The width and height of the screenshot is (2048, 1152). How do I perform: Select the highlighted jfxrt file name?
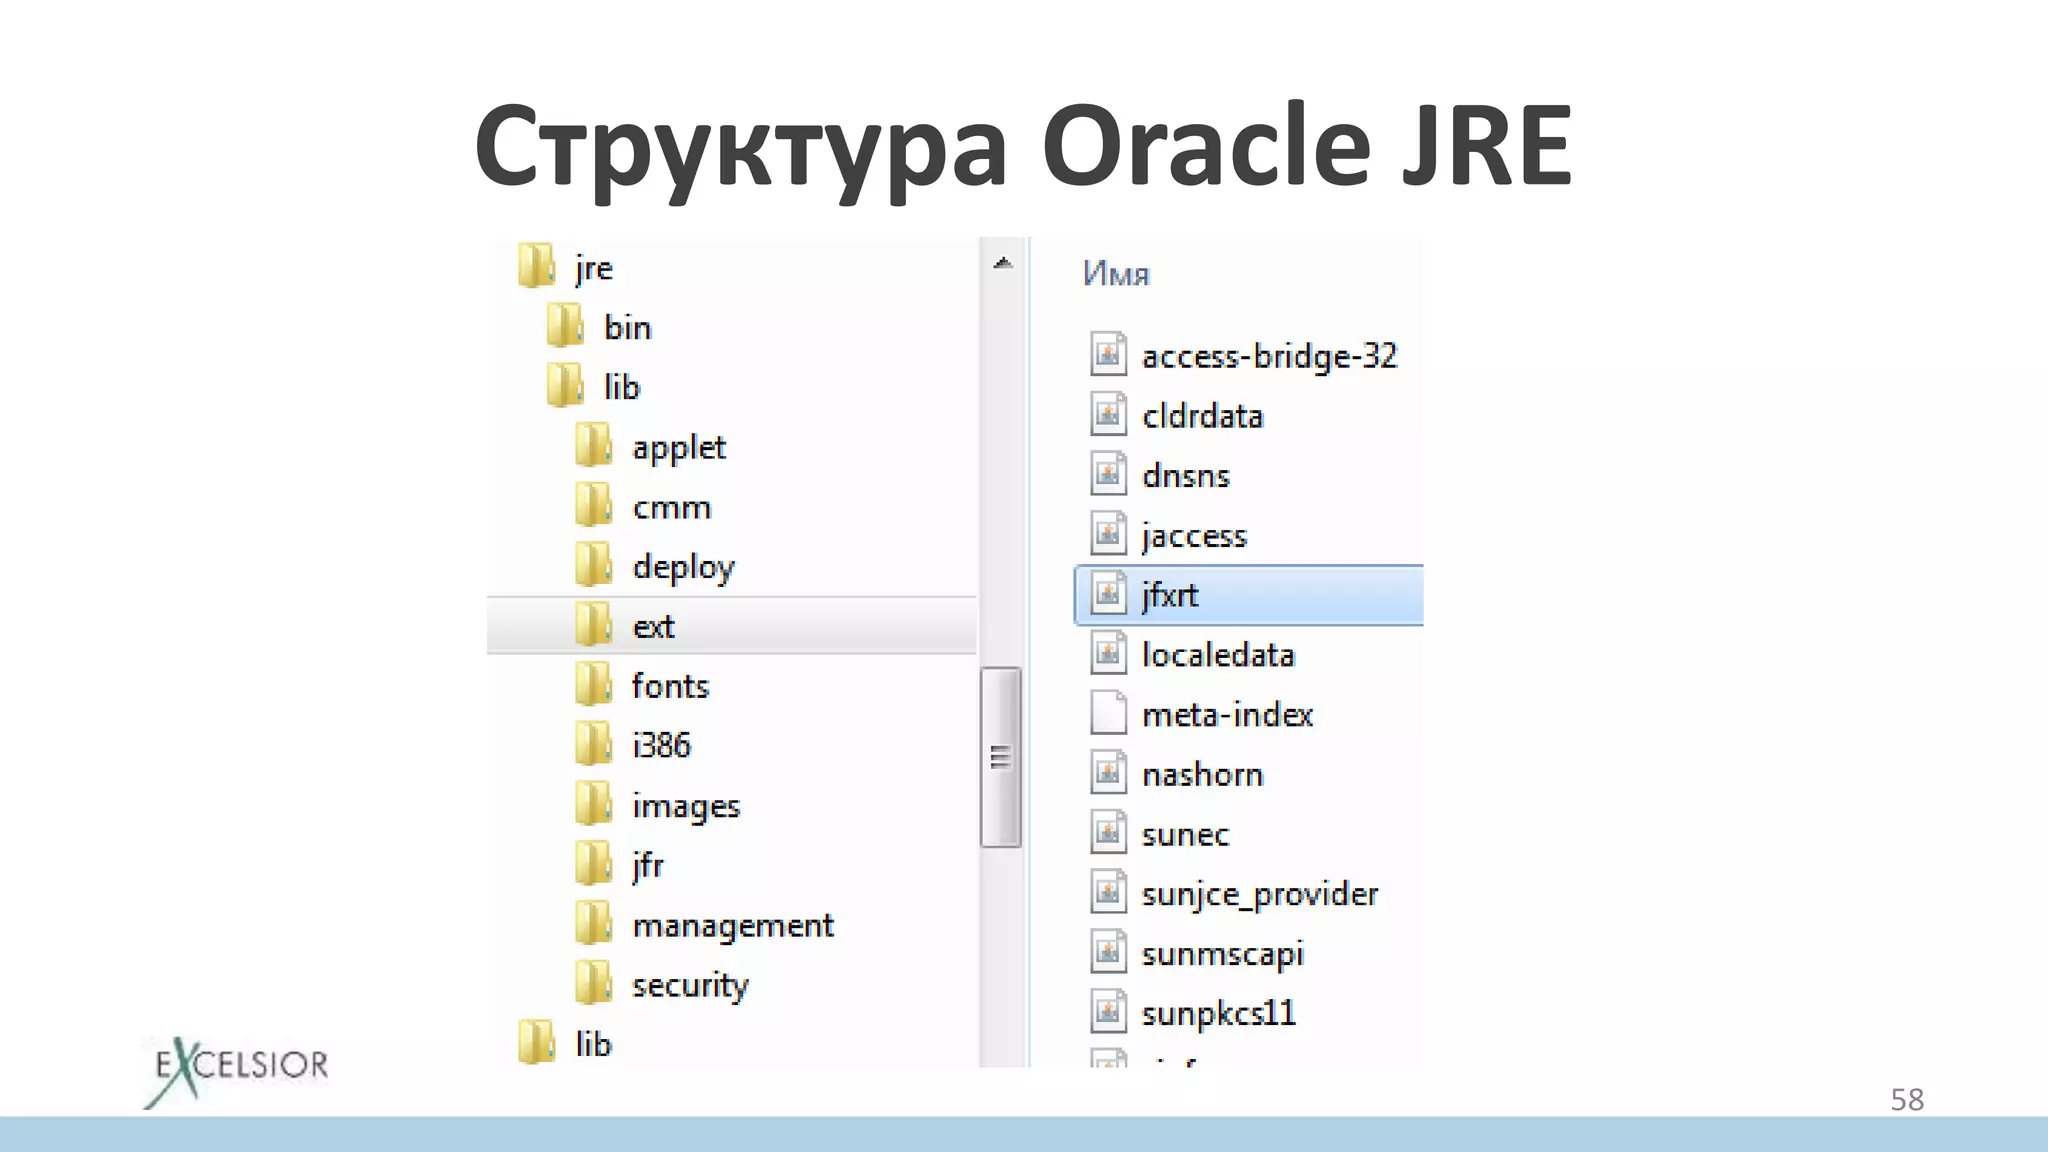[x=1170, y=595]
